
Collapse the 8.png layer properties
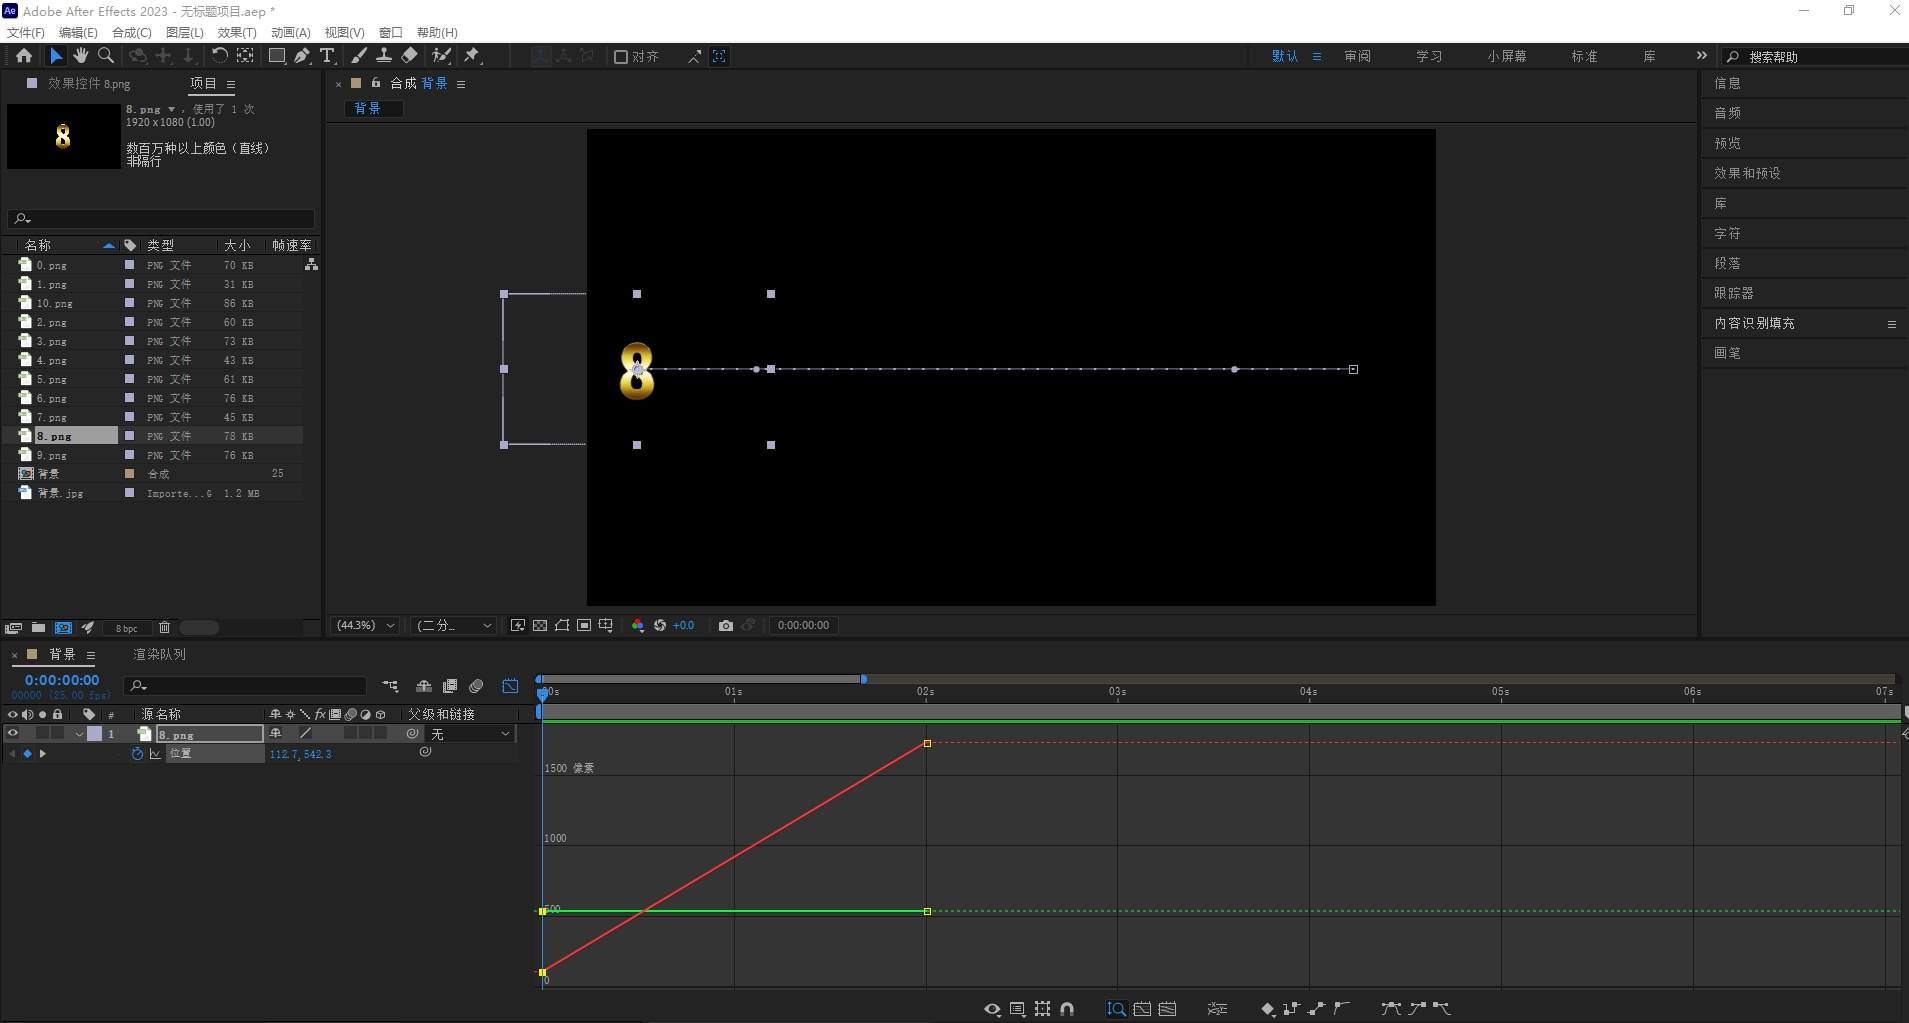[x=79, y=734]
